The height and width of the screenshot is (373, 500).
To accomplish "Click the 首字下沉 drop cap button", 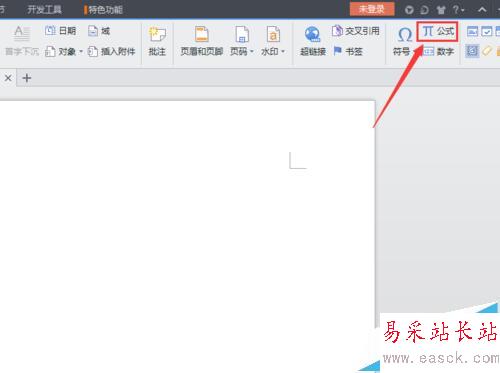I will (x=22, y=42).
